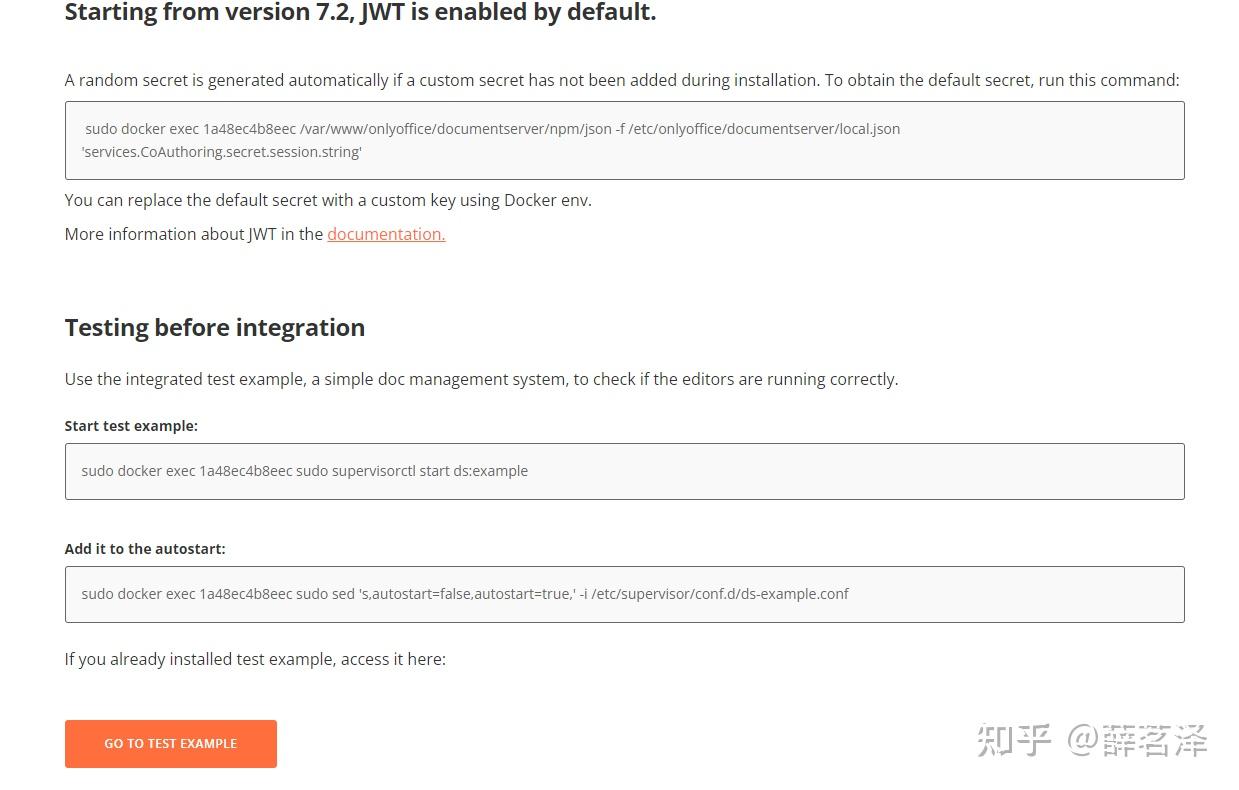Click the 'Start test example:' label
The width and height of the screenshot is (1239, 790).
tap(131, 426)
